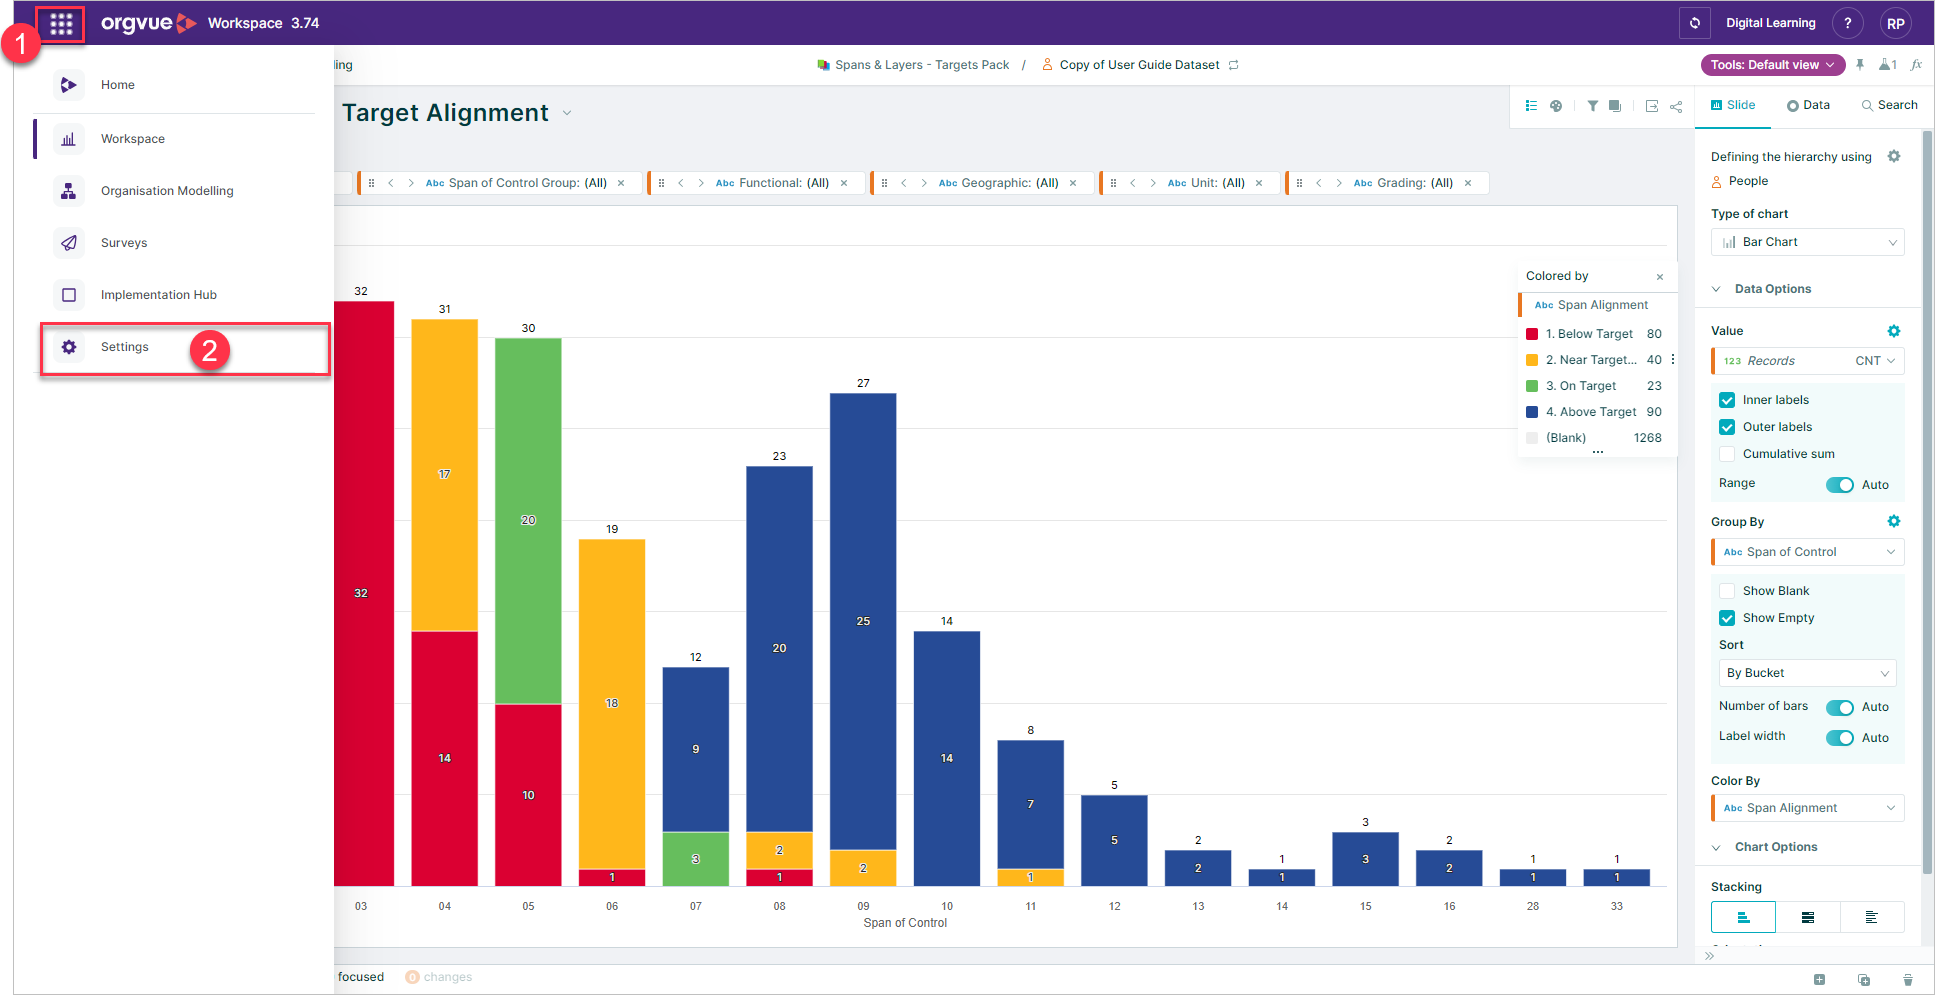Open Organisation Modelling menu item
This screenshot has width=1935, height=995.
coord(167,191)
